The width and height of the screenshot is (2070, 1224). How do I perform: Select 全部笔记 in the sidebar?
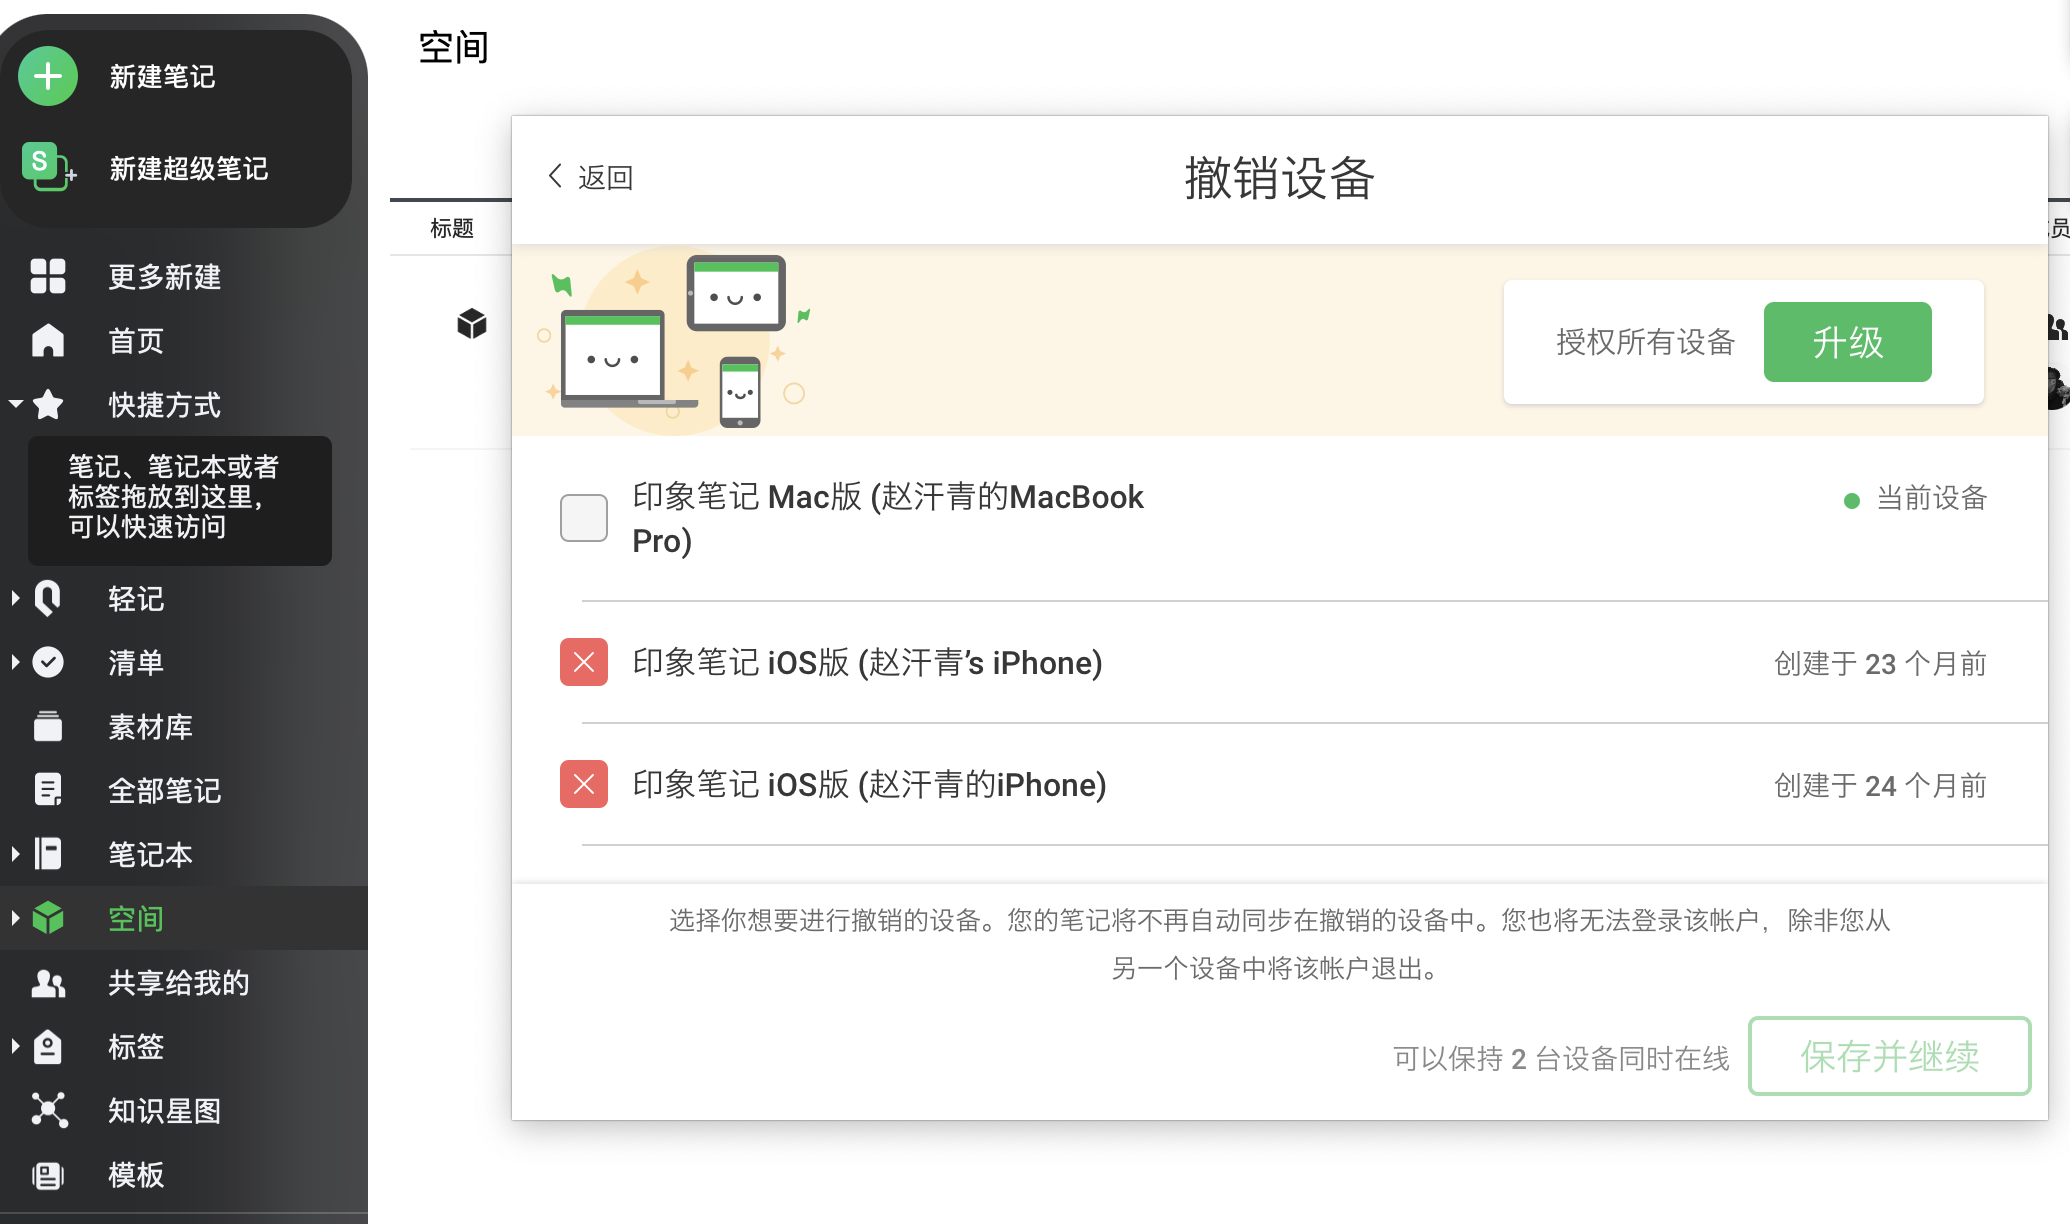pyautogui.click(x=164, y=790)
